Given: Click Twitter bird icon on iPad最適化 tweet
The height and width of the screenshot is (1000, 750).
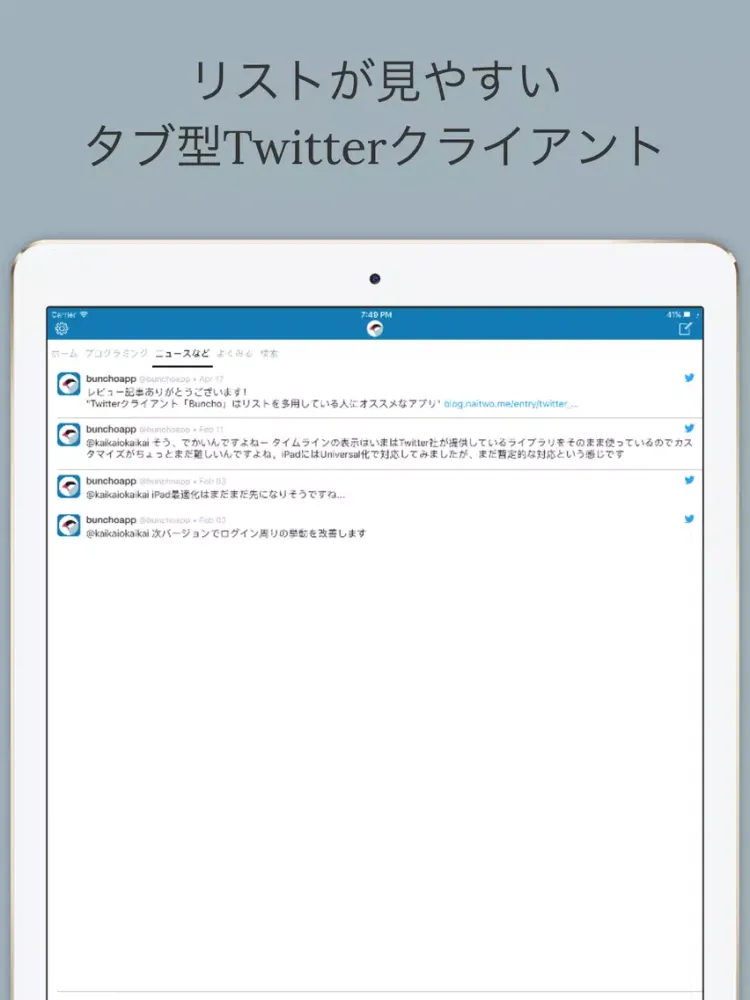Looking at the screenshot, I should pos(689,480).
